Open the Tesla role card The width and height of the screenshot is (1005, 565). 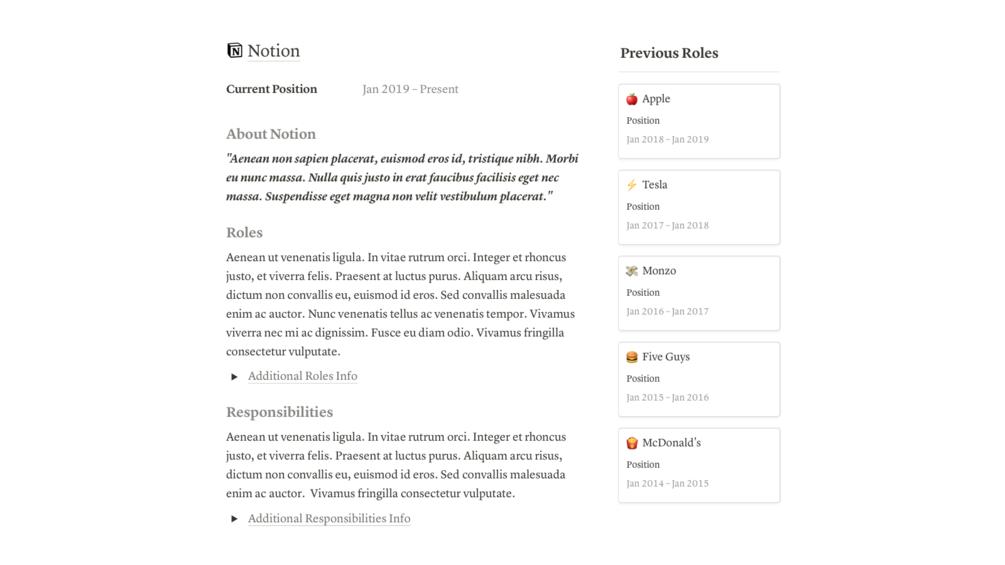(x=699, y=207)
